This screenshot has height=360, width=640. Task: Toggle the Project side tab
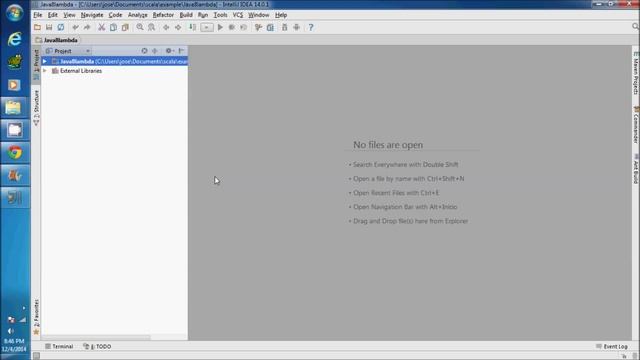[x=36, y=64]
